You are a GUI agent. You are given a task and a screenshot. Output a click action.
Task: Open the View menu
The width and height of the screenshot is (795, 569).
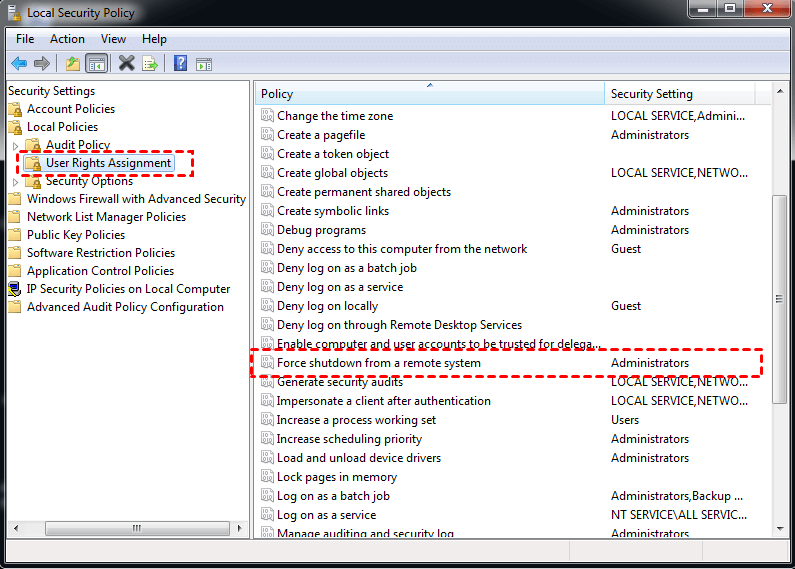point(113,39)
